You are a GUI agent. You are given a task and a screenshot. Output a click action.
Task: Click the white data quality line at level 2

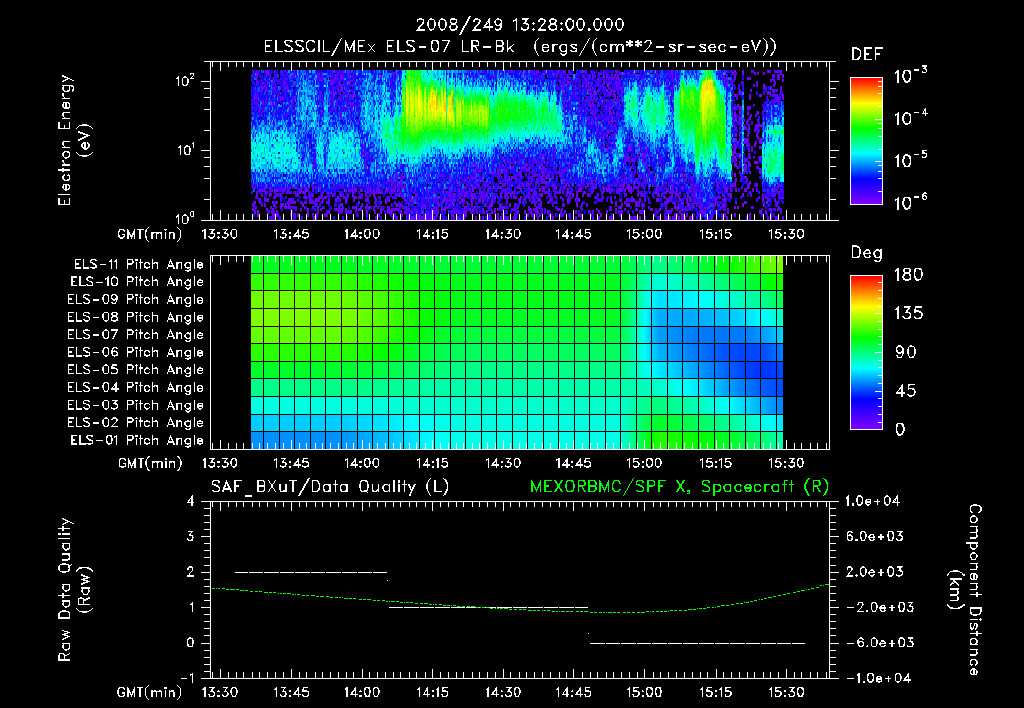(x=311, y=572)
